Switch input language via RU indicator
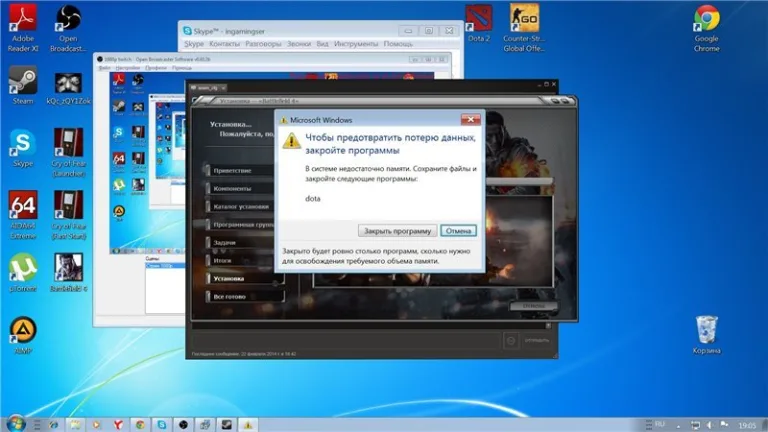Image resolution: width=768 pixels, height=432 pixels. tap(660, 424)
